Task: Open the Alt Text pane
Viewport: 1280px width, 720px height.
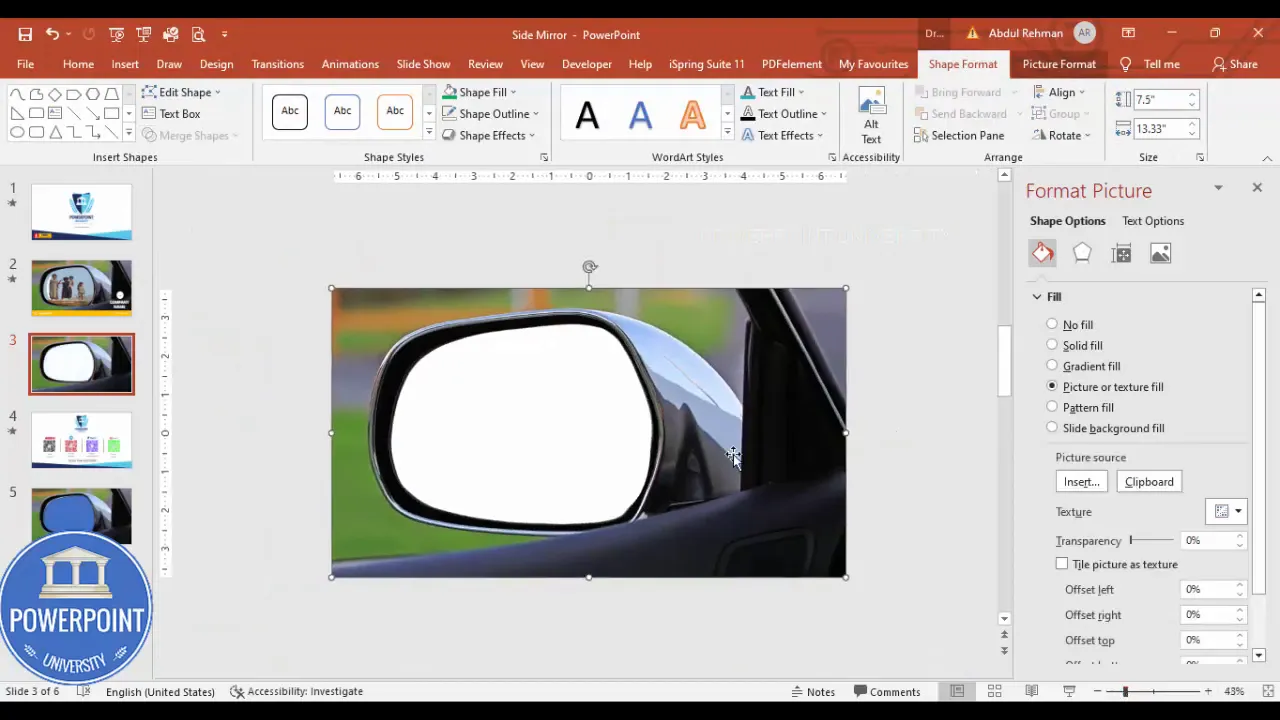Action: 871,116
